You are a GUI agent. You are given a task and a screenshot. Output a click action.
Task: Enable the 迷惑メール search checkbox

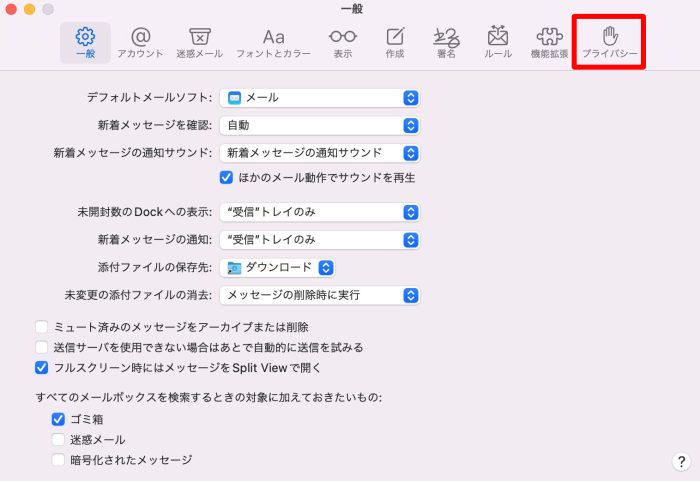tap(58, 440)
